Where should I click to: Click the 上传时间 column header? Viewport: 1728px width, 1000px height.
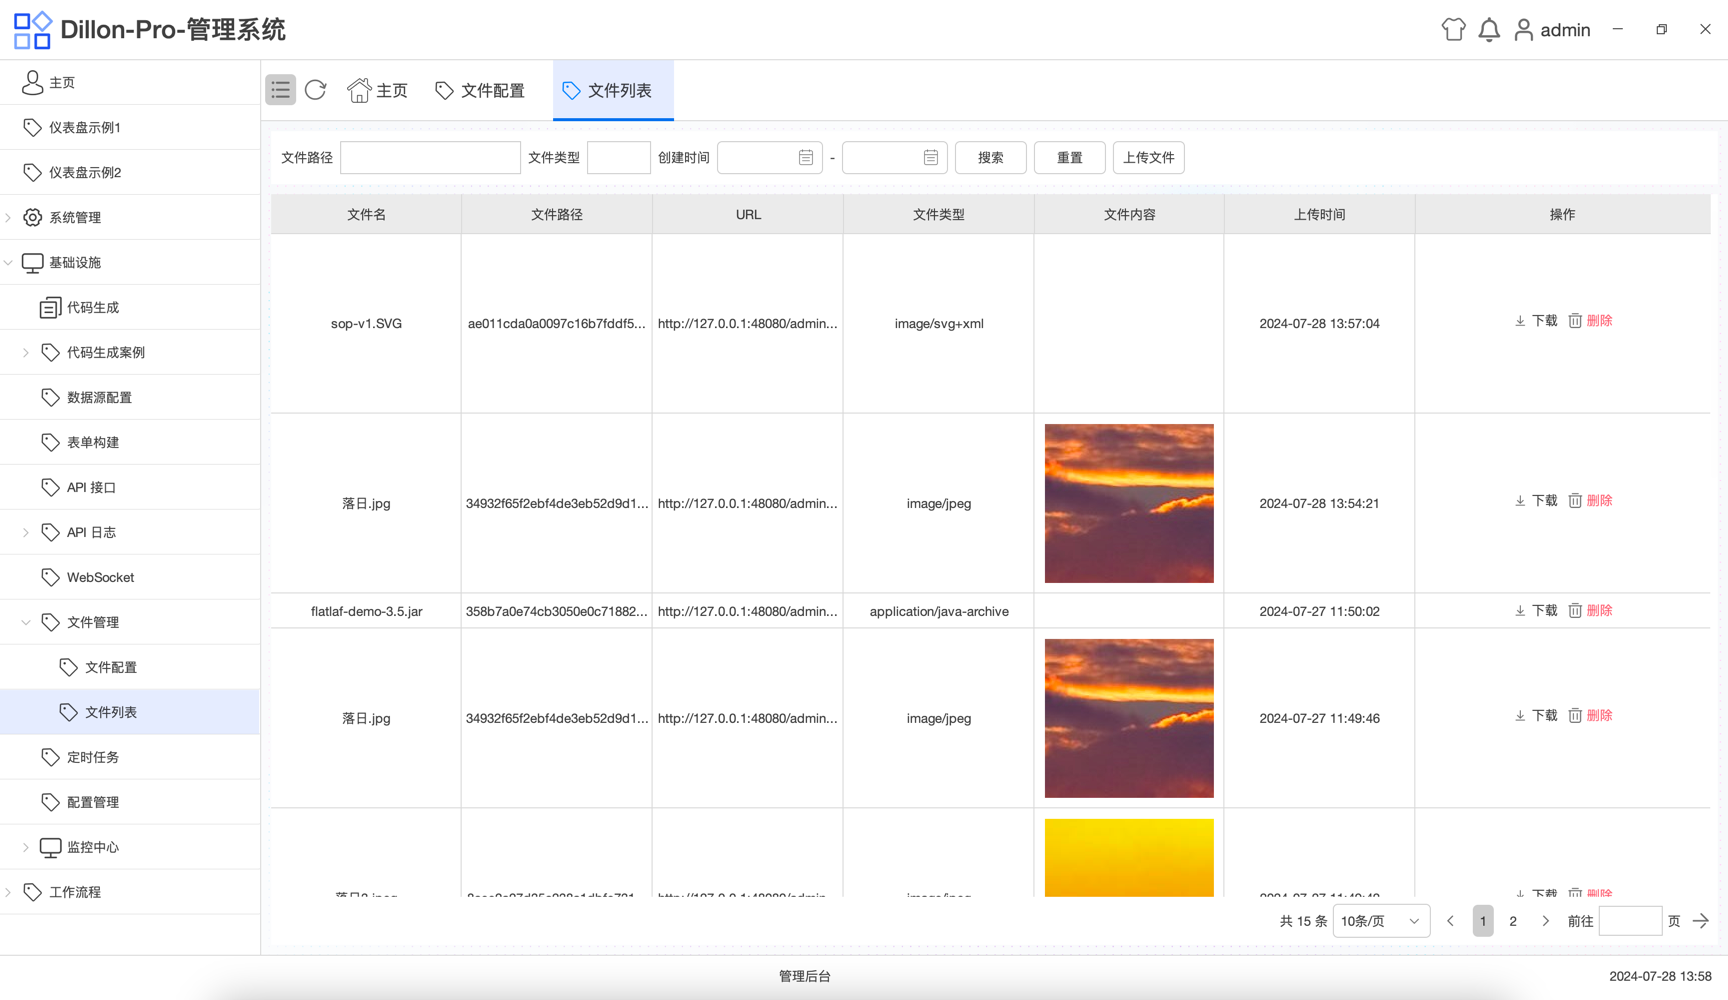1319,214
